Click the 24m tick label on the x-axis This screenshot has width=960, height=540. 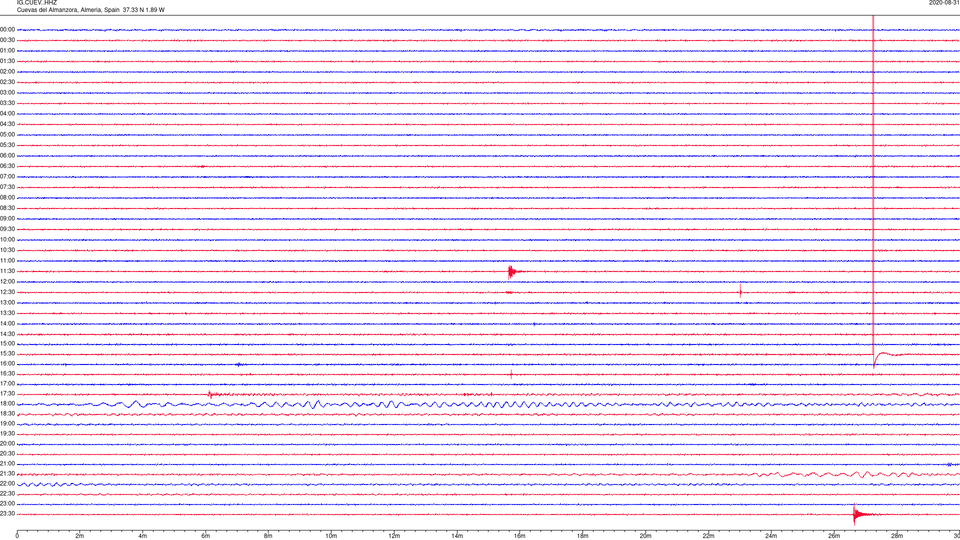pyautogui.click(x=771, y=536)
